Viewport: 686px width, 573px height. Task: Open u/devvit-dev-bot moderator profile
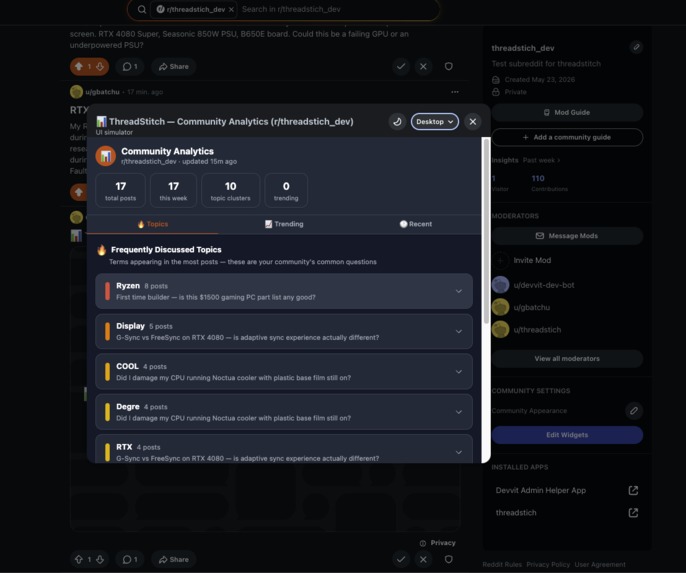pos(544,285)
